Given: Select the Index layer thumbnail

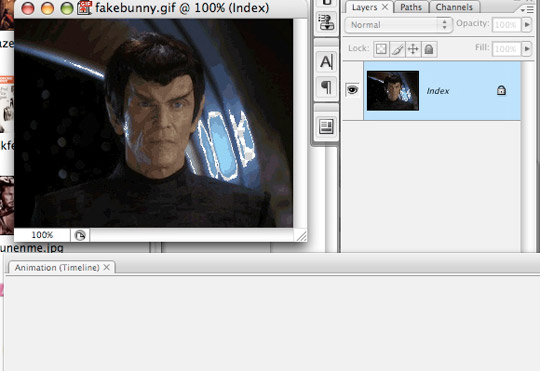Looking at the screenshot, I should (x=393, y=91).
